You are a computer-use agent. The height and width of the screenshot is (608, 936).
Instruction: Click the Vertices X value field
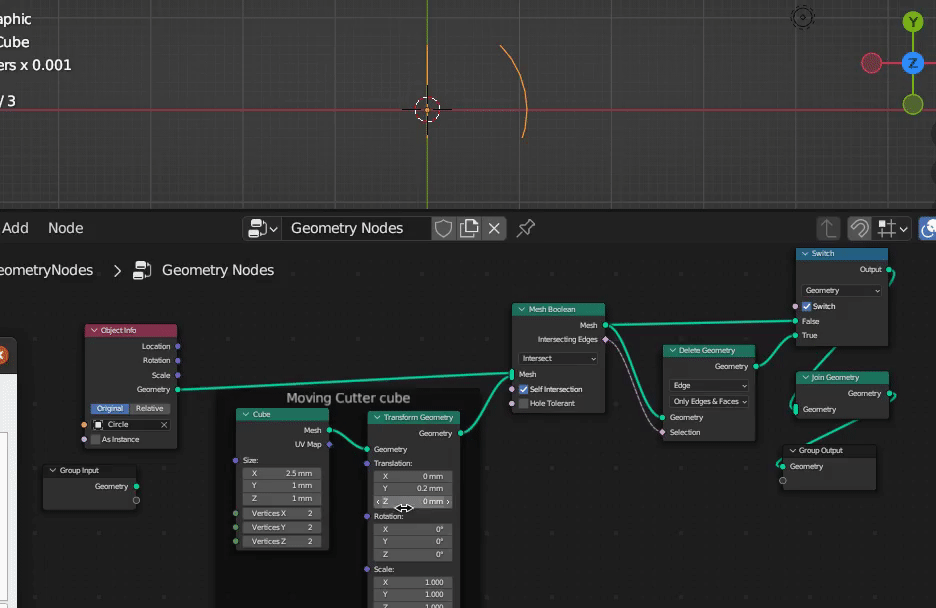[282, 513]
